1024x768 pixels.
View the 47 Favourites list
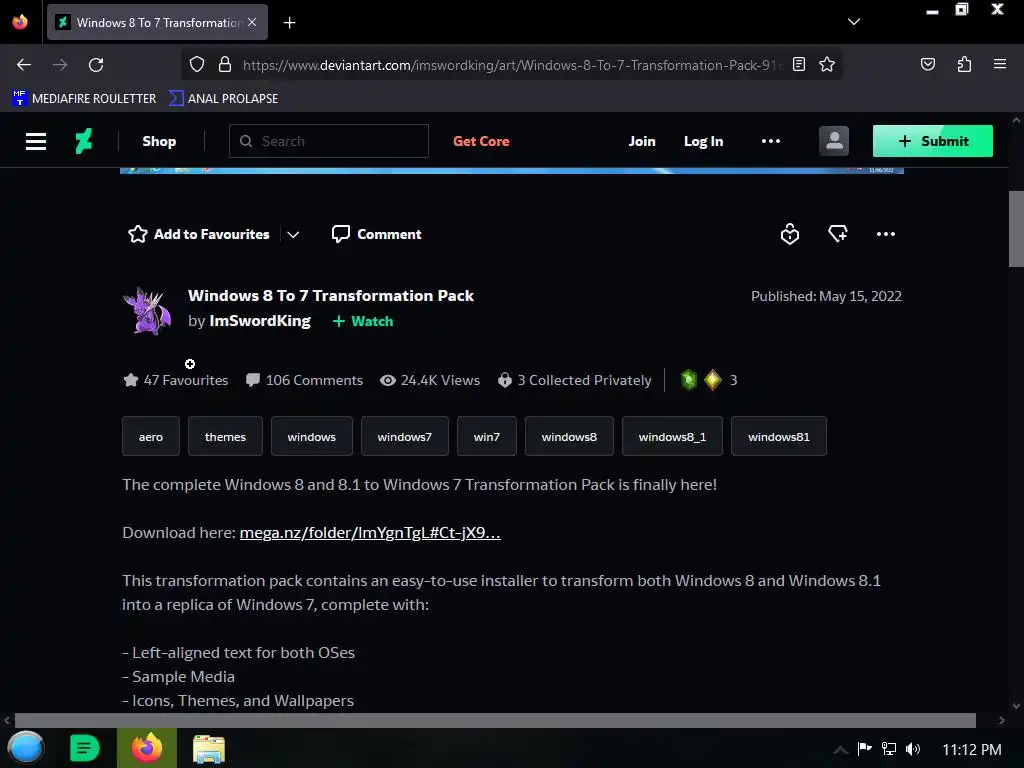[x=176, y=380]
